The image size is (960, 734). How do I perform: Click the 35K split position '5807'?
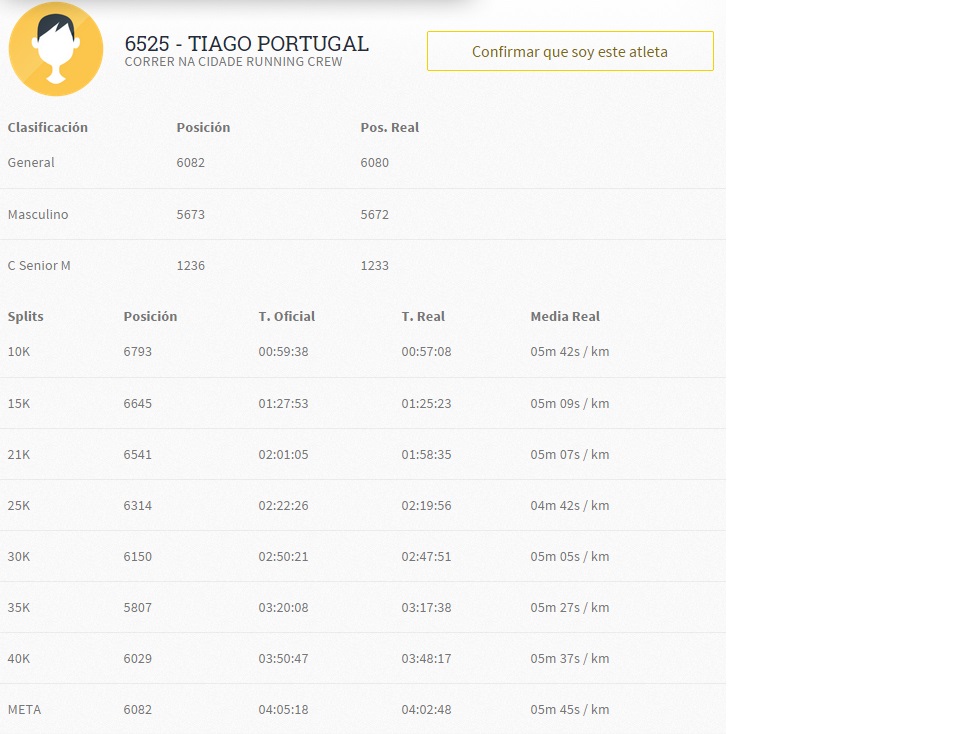coord(138,607)
